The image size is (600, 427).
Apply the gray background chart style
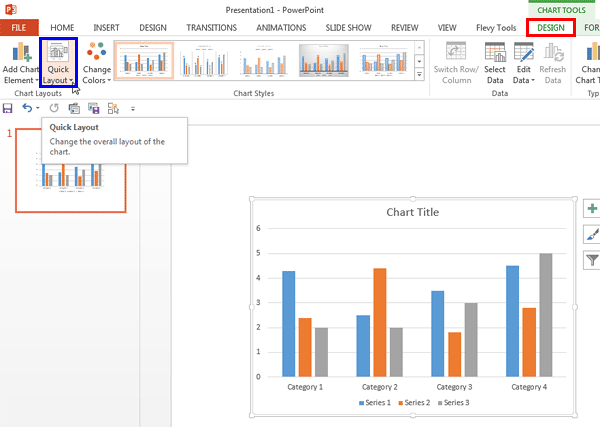point(324,60)
